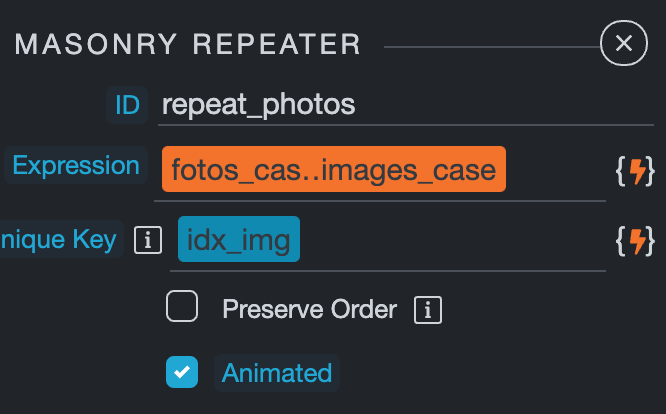This screenshot has width=666, height=414.
Task: Select the blue idx_img key chip
Action: 238,240
